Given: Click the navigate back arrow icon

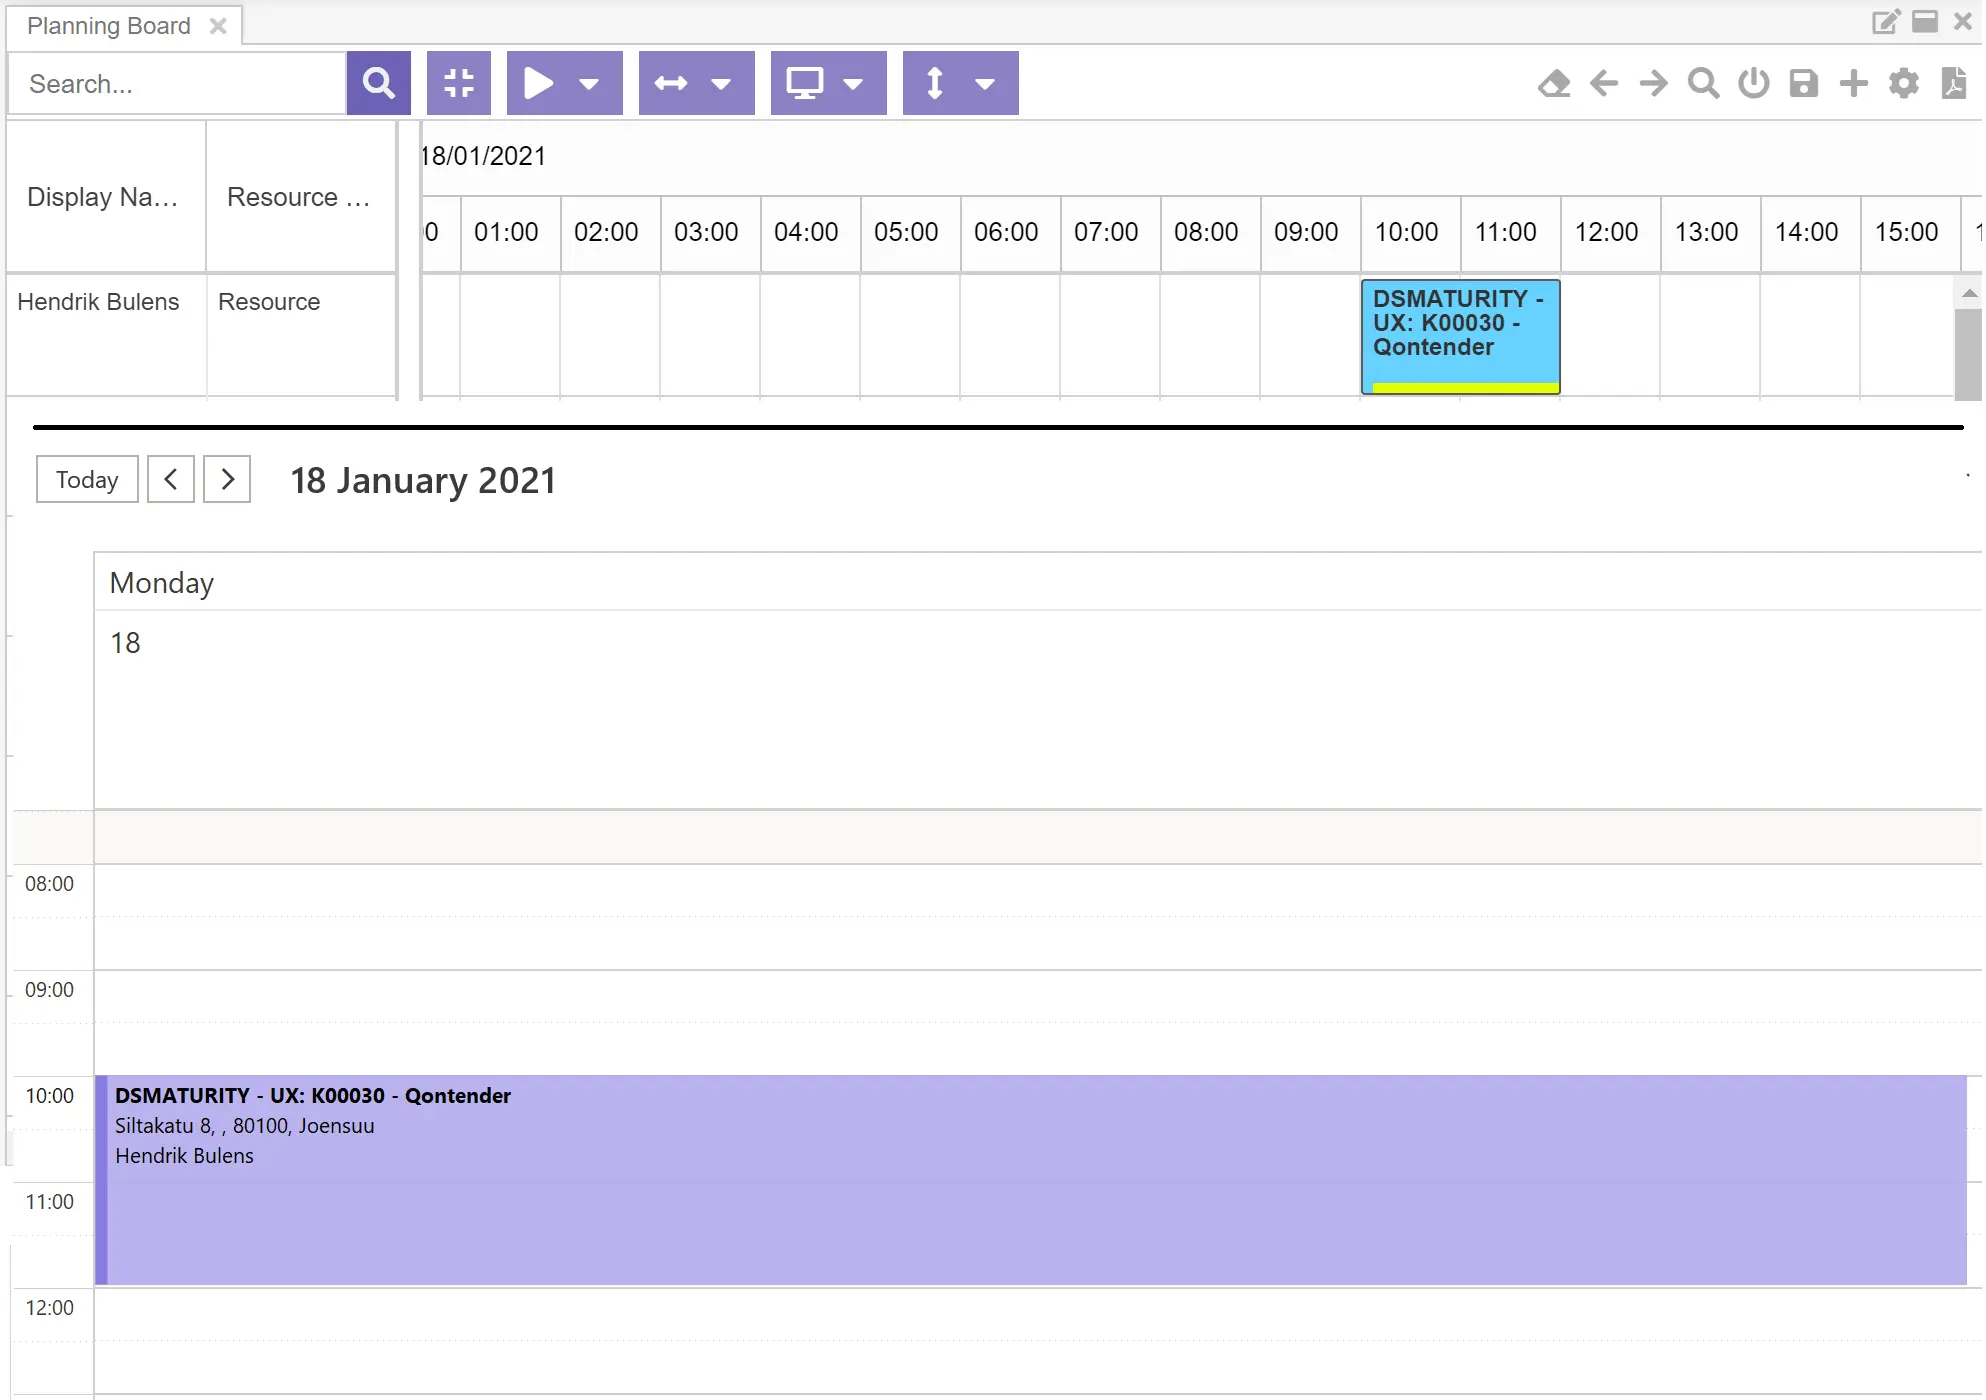Looking at the screenshot, I should [1603, 83].
